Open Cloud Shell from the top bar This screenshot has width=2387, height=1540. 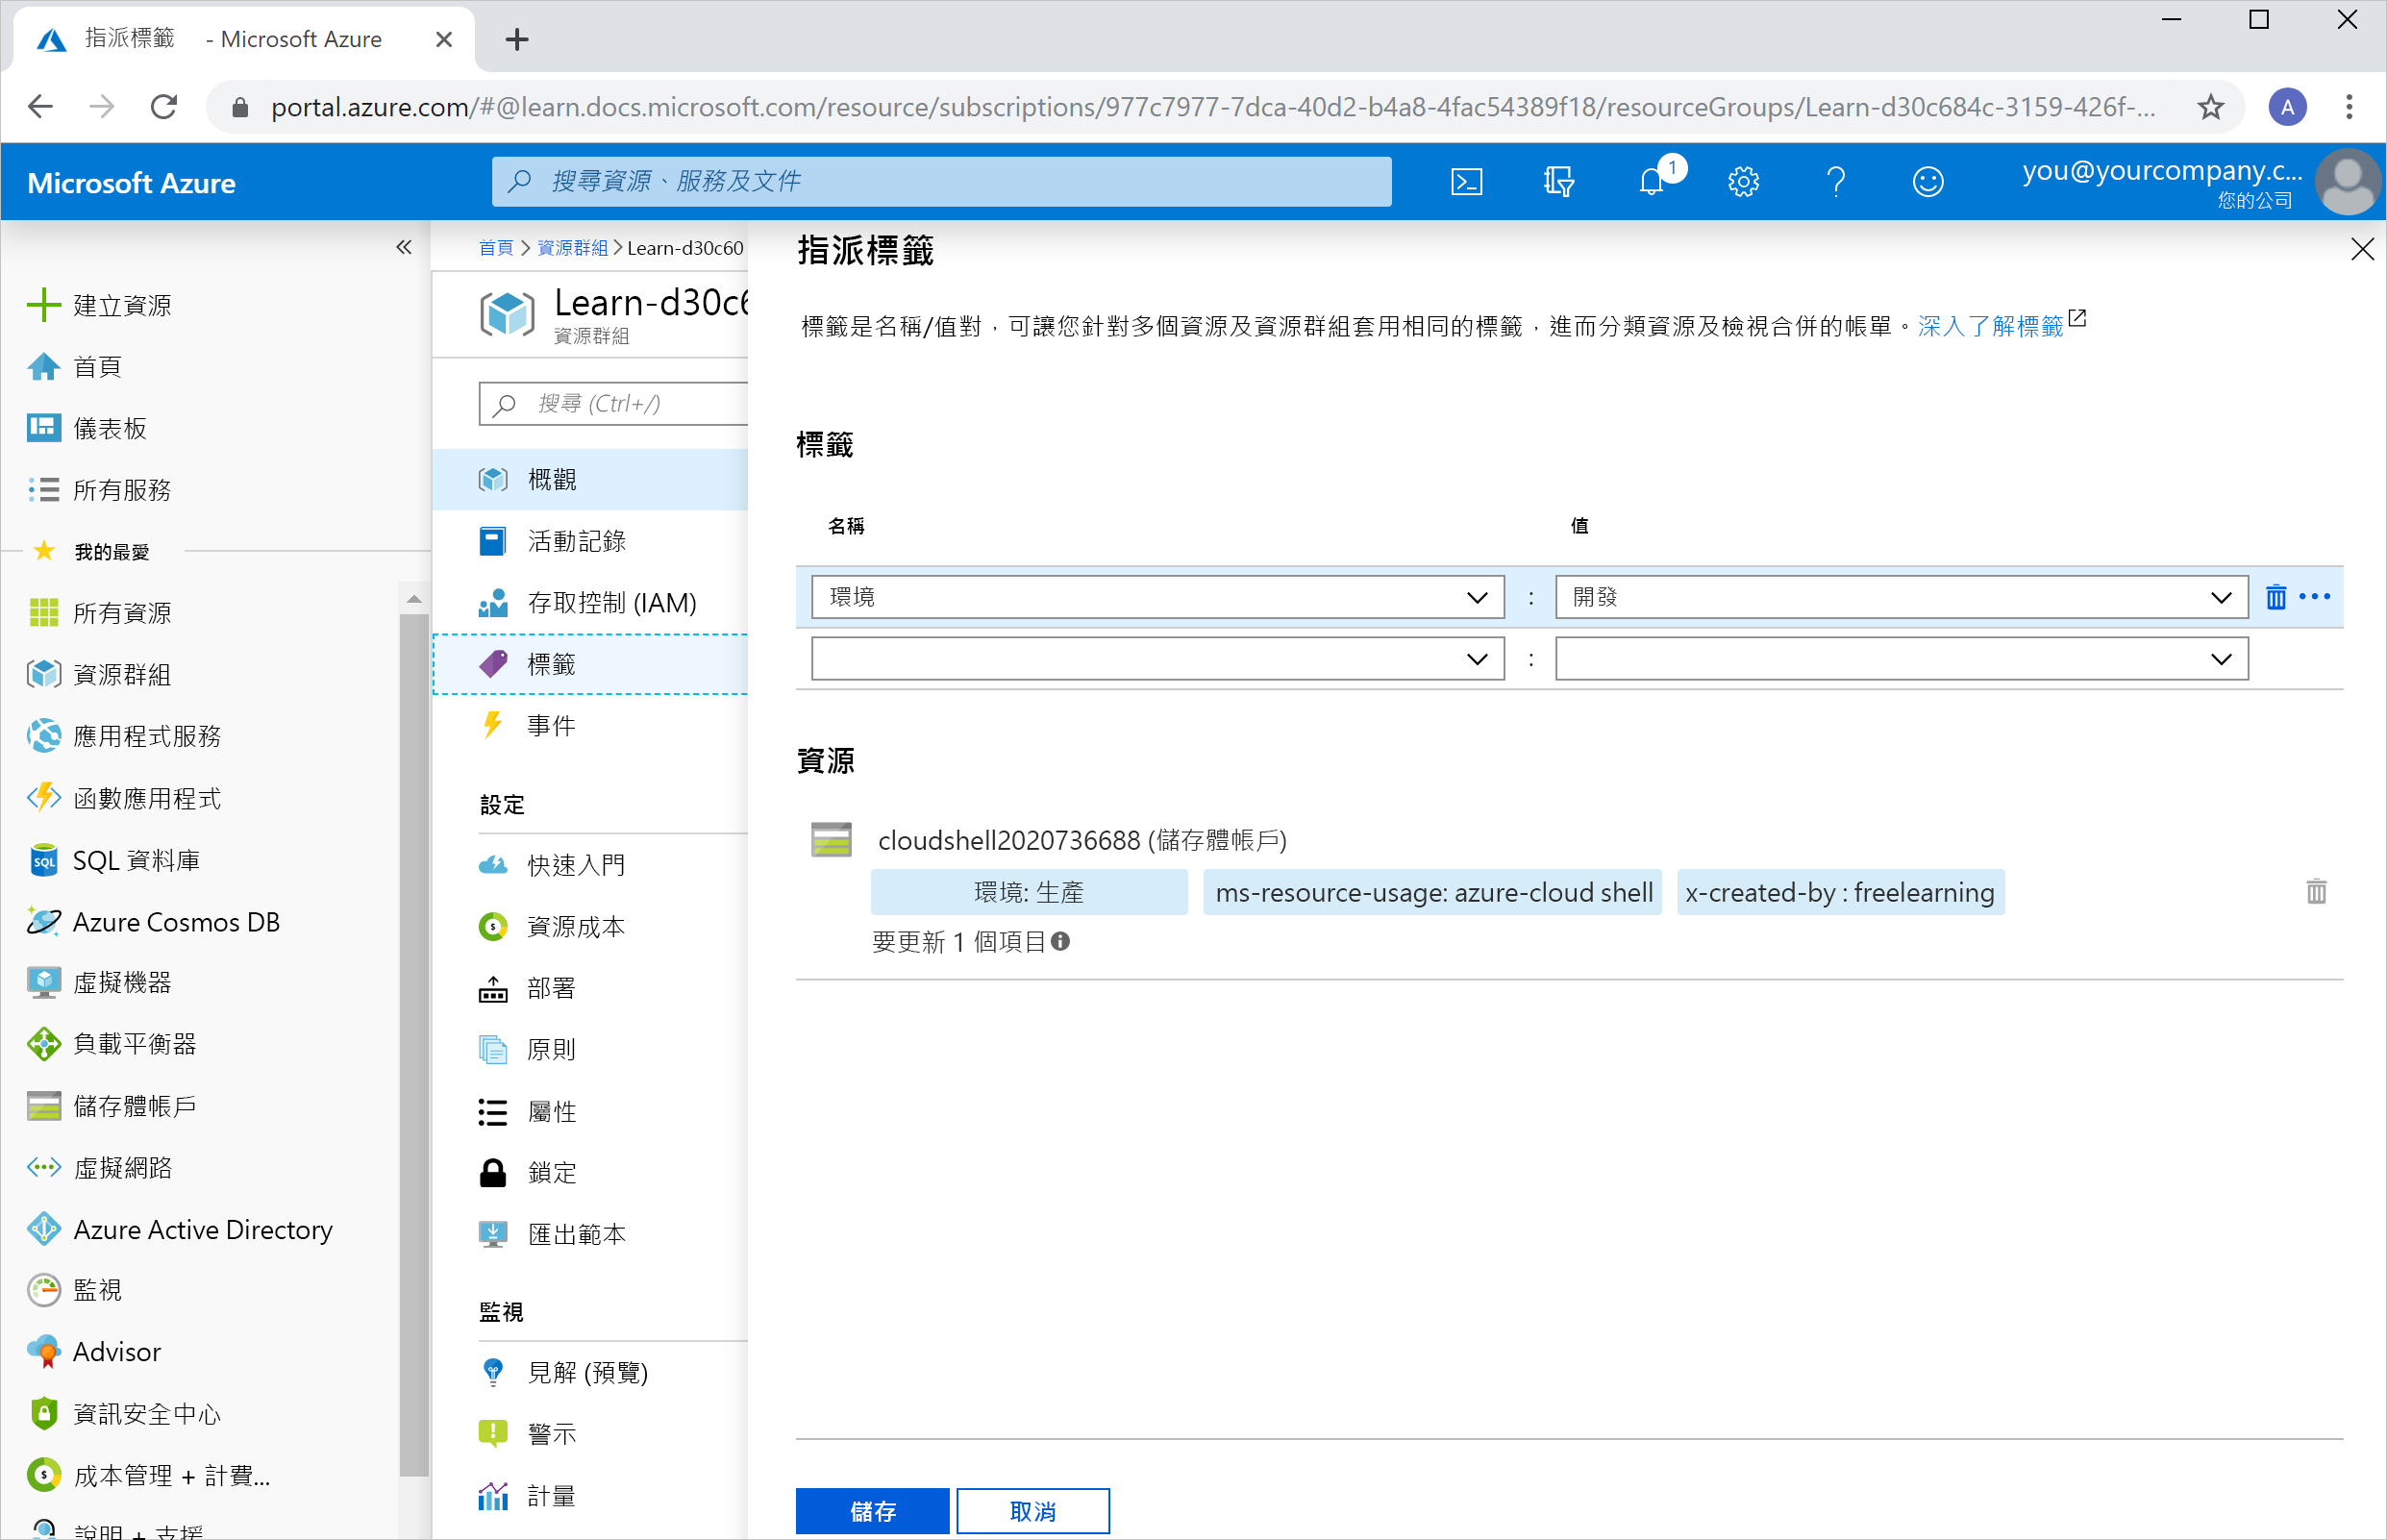coord(1466,181)
